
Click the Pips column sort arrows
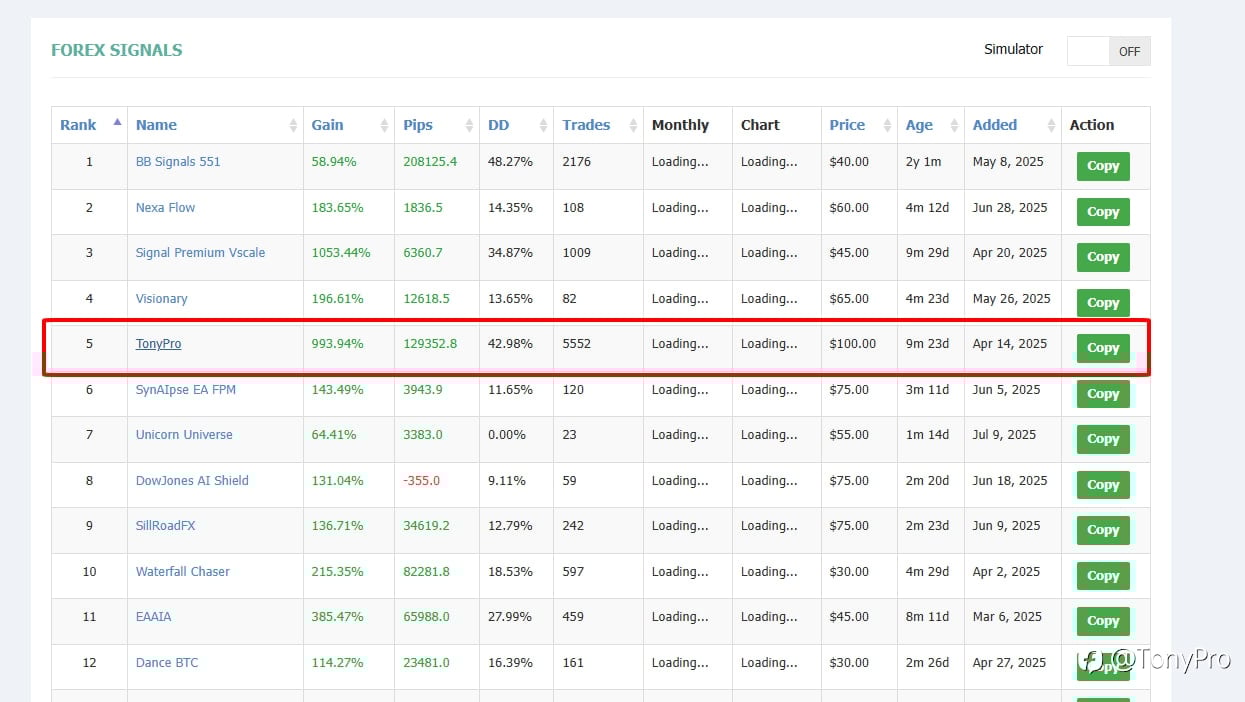(469, 125)
